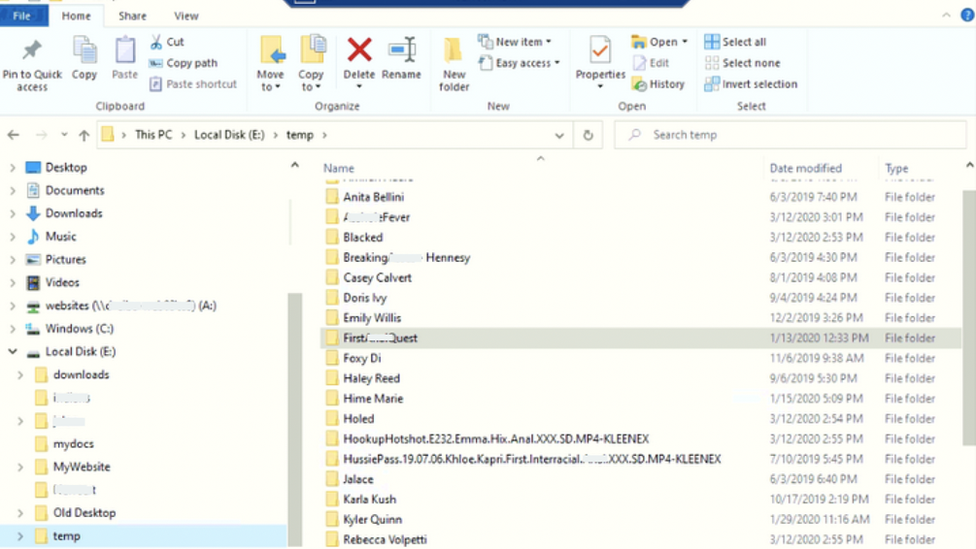Image resolution: width=976 pixels, height=549 pixels.
Task: Expand MyWebsite folder in tree
Action: pos(21,467)
